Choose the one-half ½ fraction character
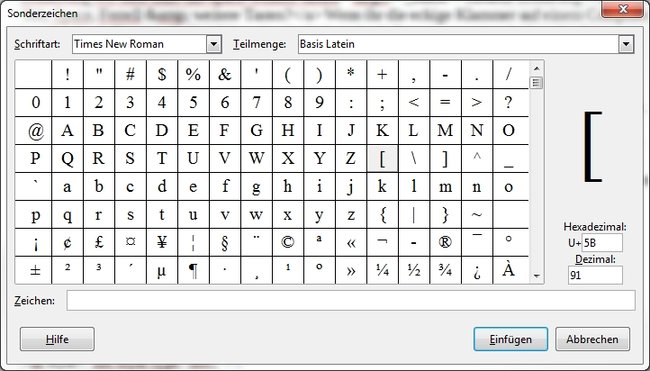This screenshot has height=371, width=650. [414, 270]
